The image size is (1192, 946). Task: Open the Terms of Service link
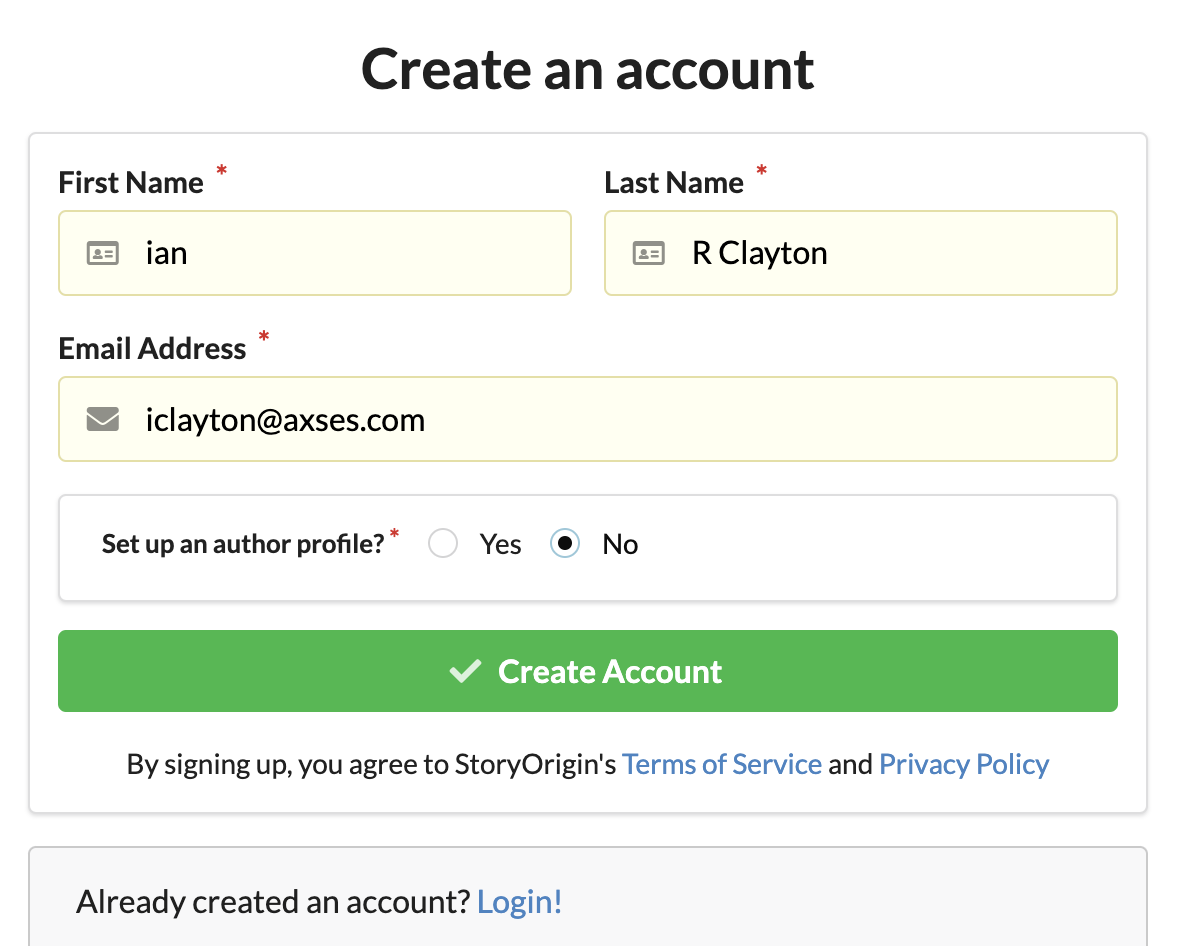click(722, 765)
